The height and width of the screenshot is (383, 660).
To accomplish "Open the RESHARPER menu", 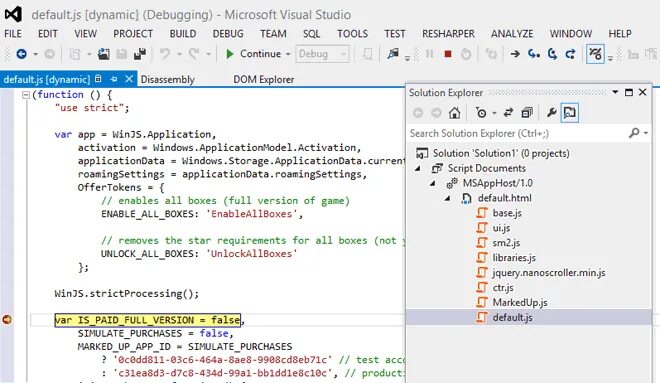I will (448, 34).
